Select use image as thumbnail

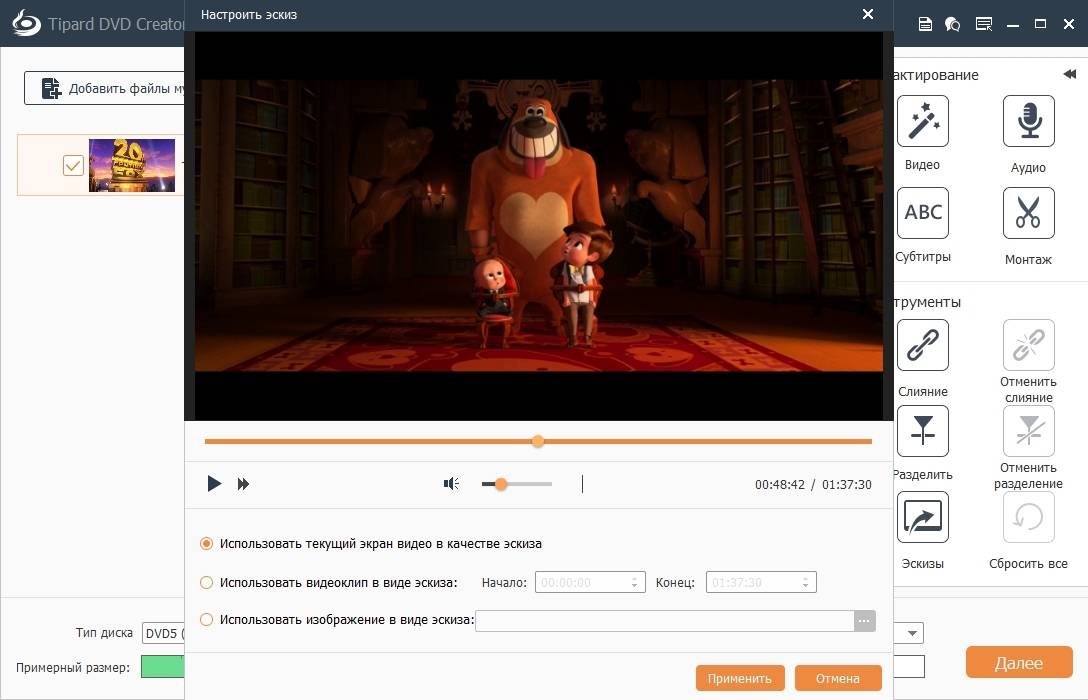point(206,620)
